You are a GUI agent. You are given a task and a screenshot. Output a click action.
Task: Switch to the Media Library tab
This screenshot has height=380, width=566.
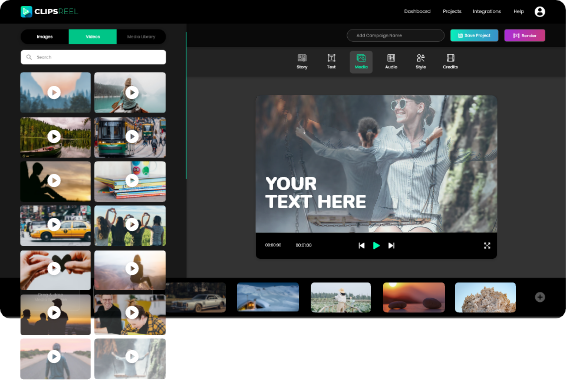click(141, 36)
